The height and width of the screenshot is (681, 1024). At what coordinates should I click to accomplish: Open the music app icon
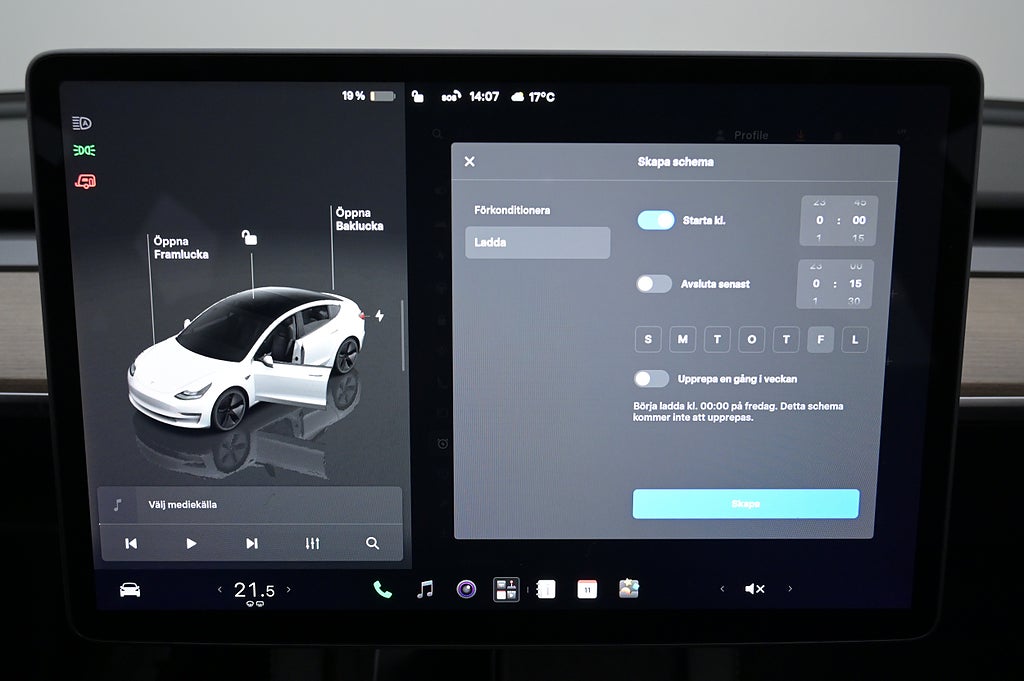point(425,589)
